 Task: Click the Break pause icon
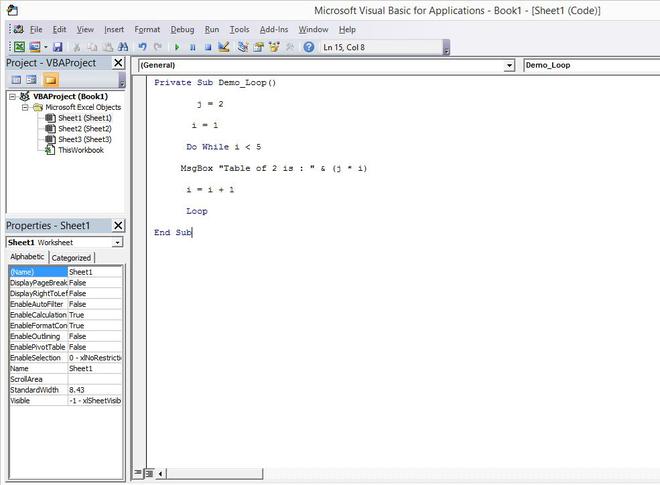coord(193,47)
